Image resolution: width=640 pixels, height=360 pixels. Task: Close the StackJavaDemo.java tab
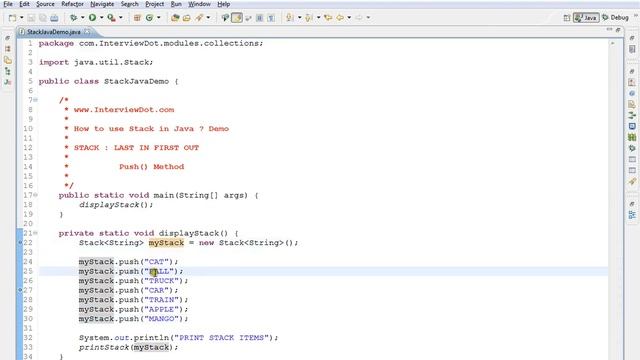(x=87, y=31)
